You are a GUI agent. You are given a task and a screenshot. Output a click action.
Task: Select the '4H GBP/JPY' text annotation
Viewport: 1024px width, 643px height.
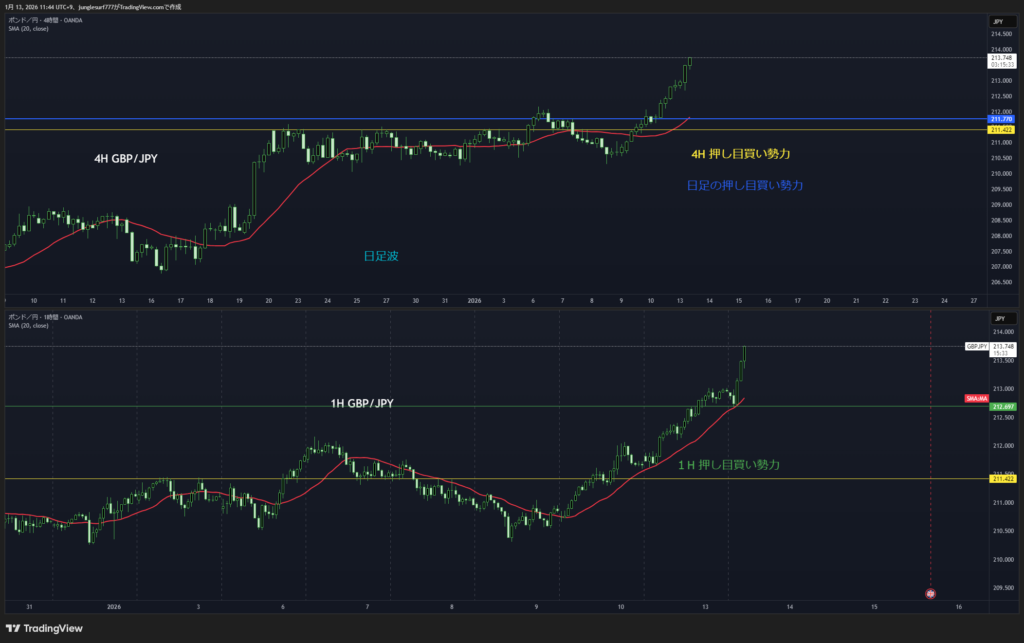click(125, 158)
